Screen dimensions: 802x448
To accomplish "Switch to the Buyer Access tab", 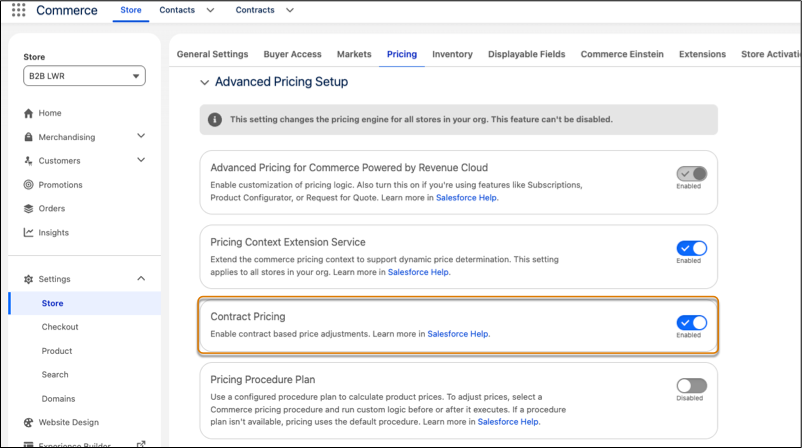I will point(293,54).
